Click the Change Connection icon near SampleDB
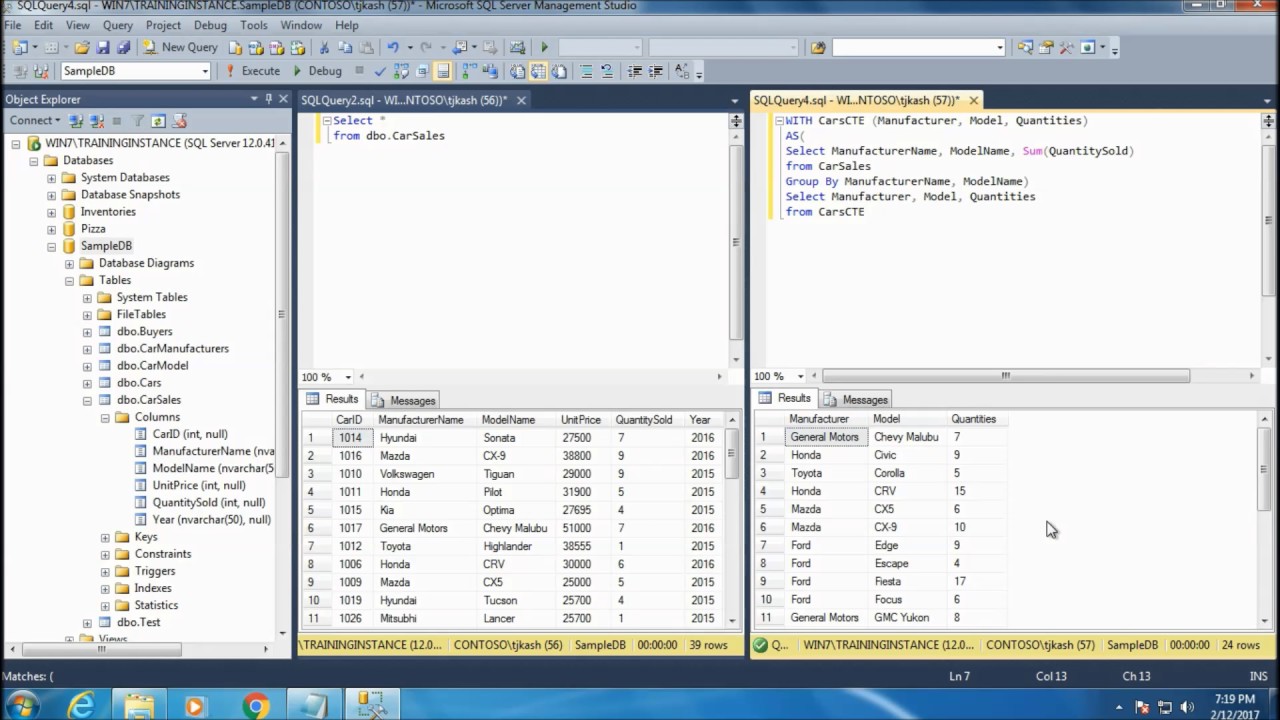This screenshot has height=720, width=1280. click(x=41, y=71)
